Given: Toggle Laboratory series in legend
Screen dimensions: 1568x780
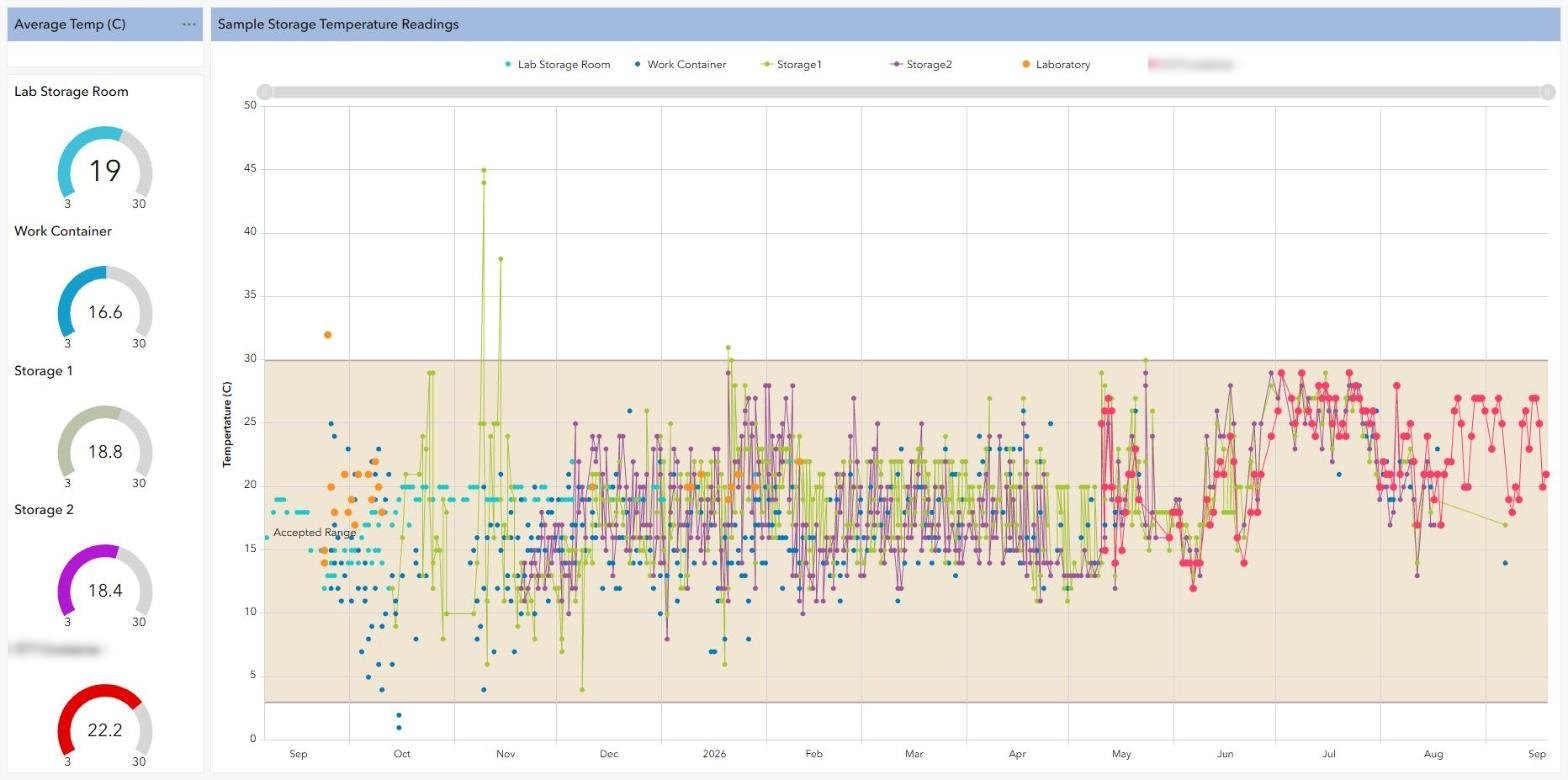Looking at the screenshot, I should coord(1056,64).
